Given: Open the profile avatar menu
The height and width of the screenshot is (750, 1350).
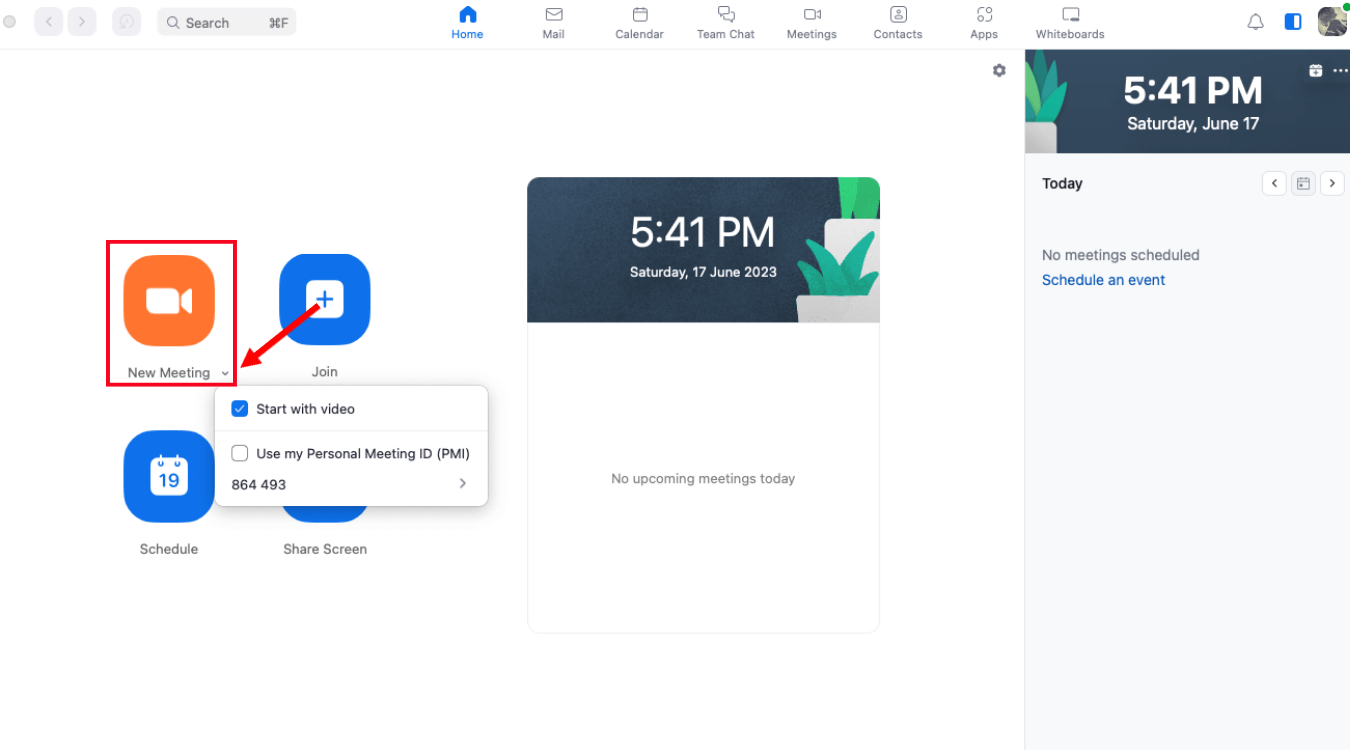Looking at the screenshot, I should click(x=1332, y=21).
